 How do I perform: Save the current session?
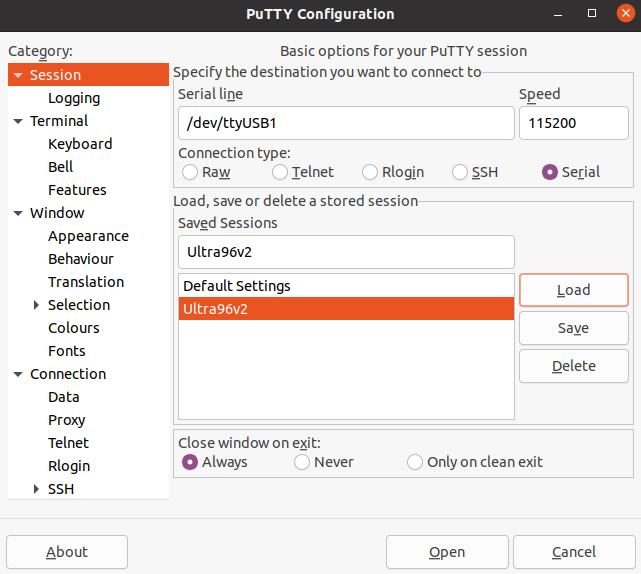point(574,328)
